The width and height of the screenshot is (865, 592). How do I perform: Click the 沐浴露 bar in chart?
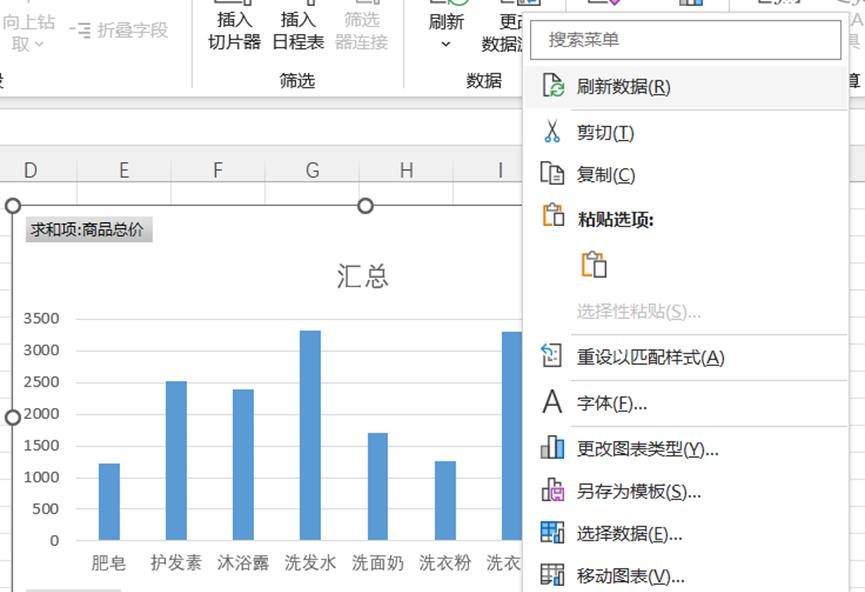coord(243,465)
